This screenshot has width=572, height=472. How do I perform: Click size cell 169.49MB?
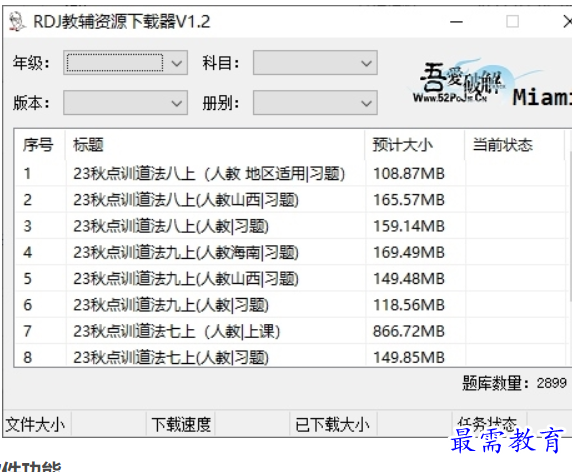click(409, 252)
